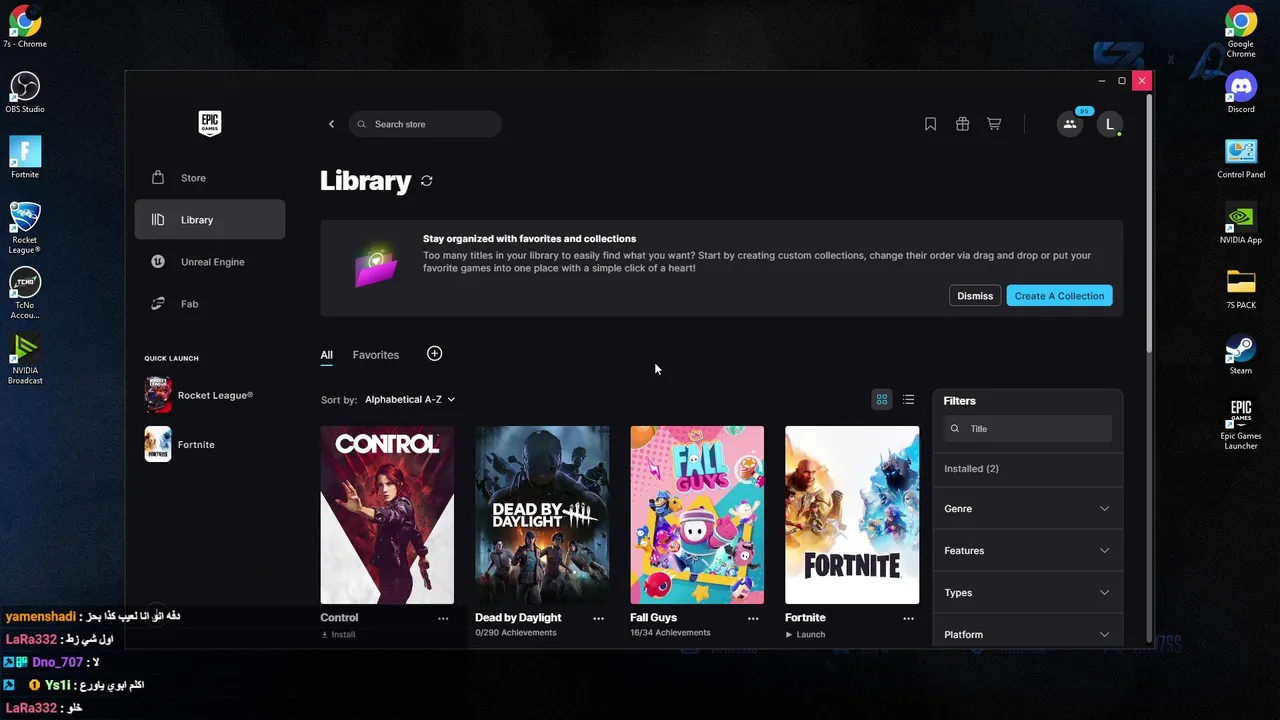Expand the Types filter

click(x=1027, y=593)
